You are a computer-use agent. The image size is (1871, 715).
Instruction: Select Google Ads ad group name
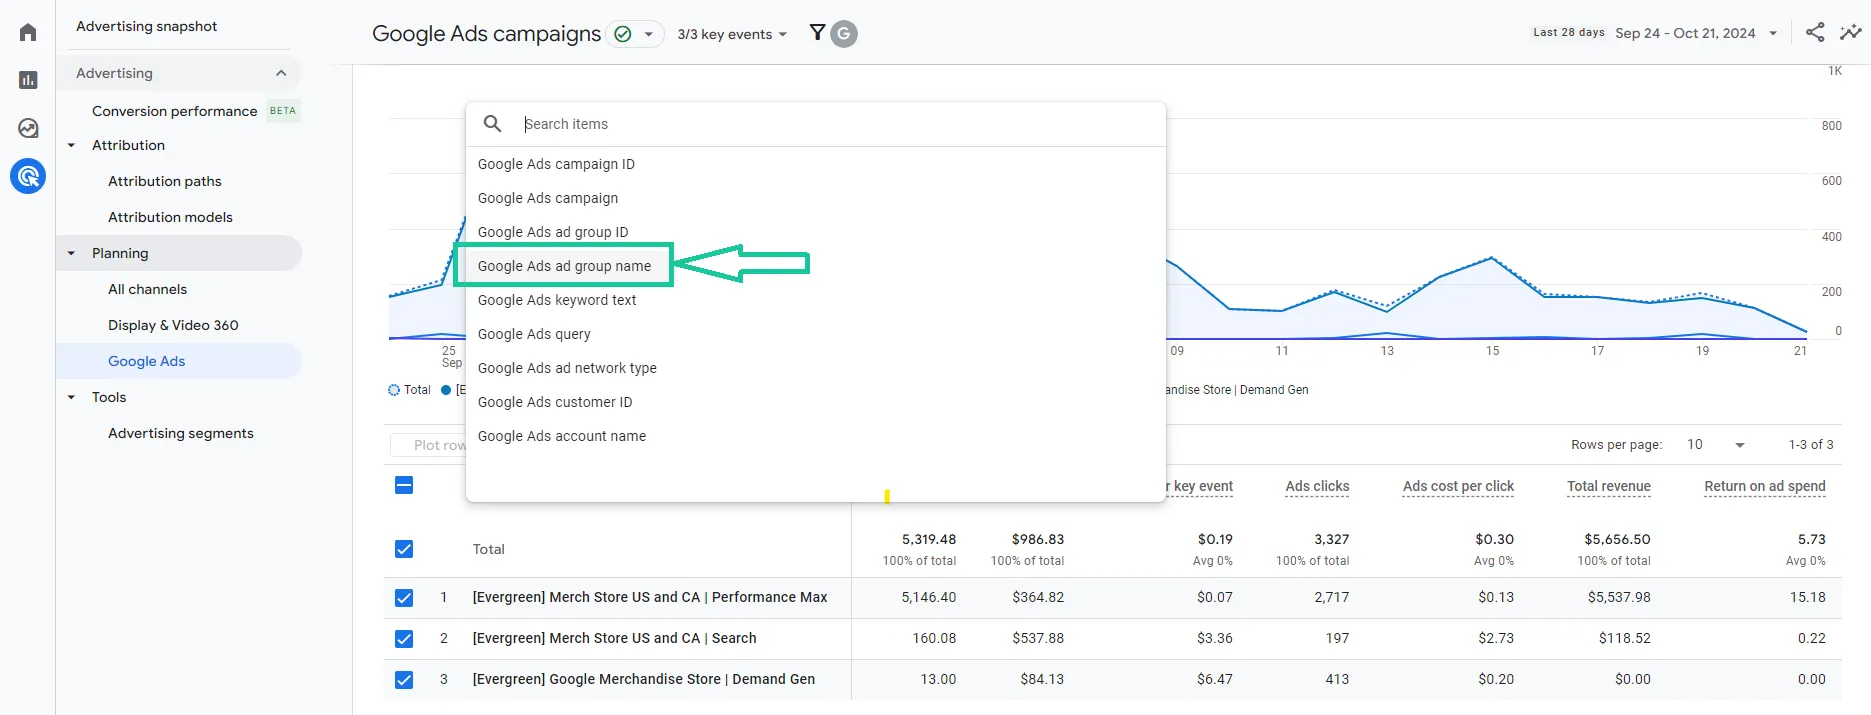(x=564, y=266)
